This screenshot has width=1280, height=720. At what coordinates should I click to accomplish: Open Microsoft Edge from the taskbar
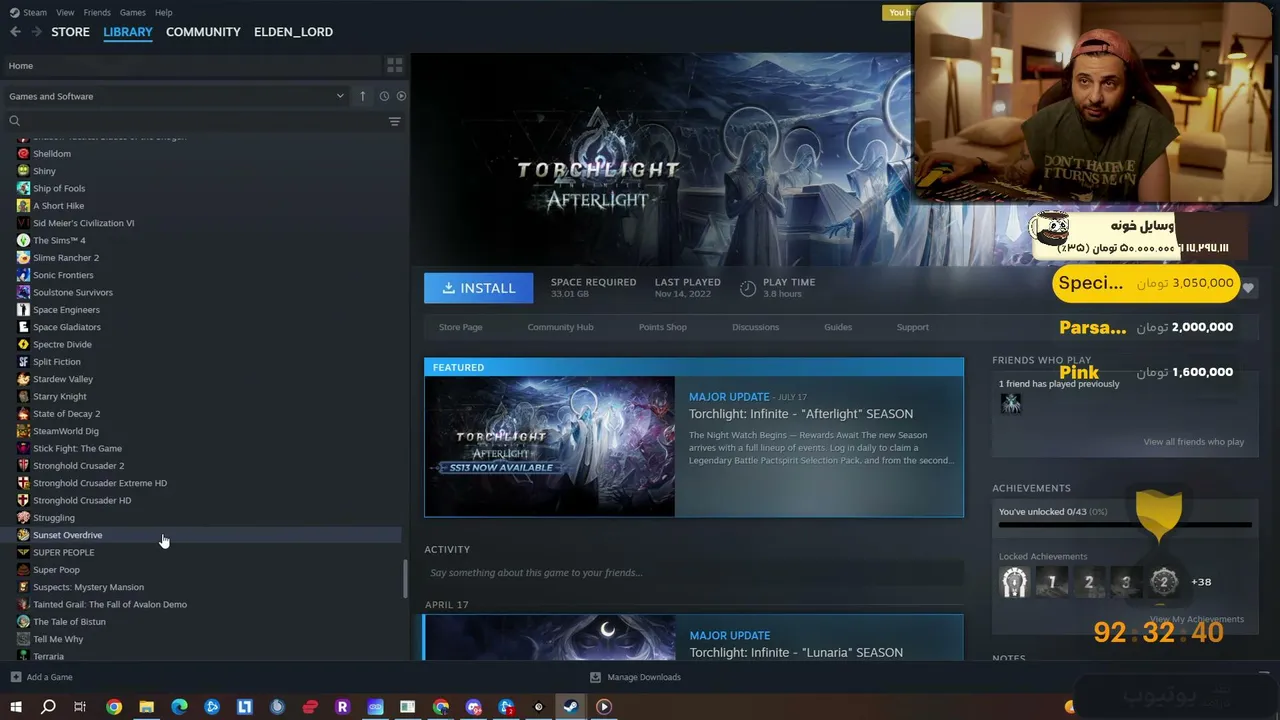coord(179,707)
